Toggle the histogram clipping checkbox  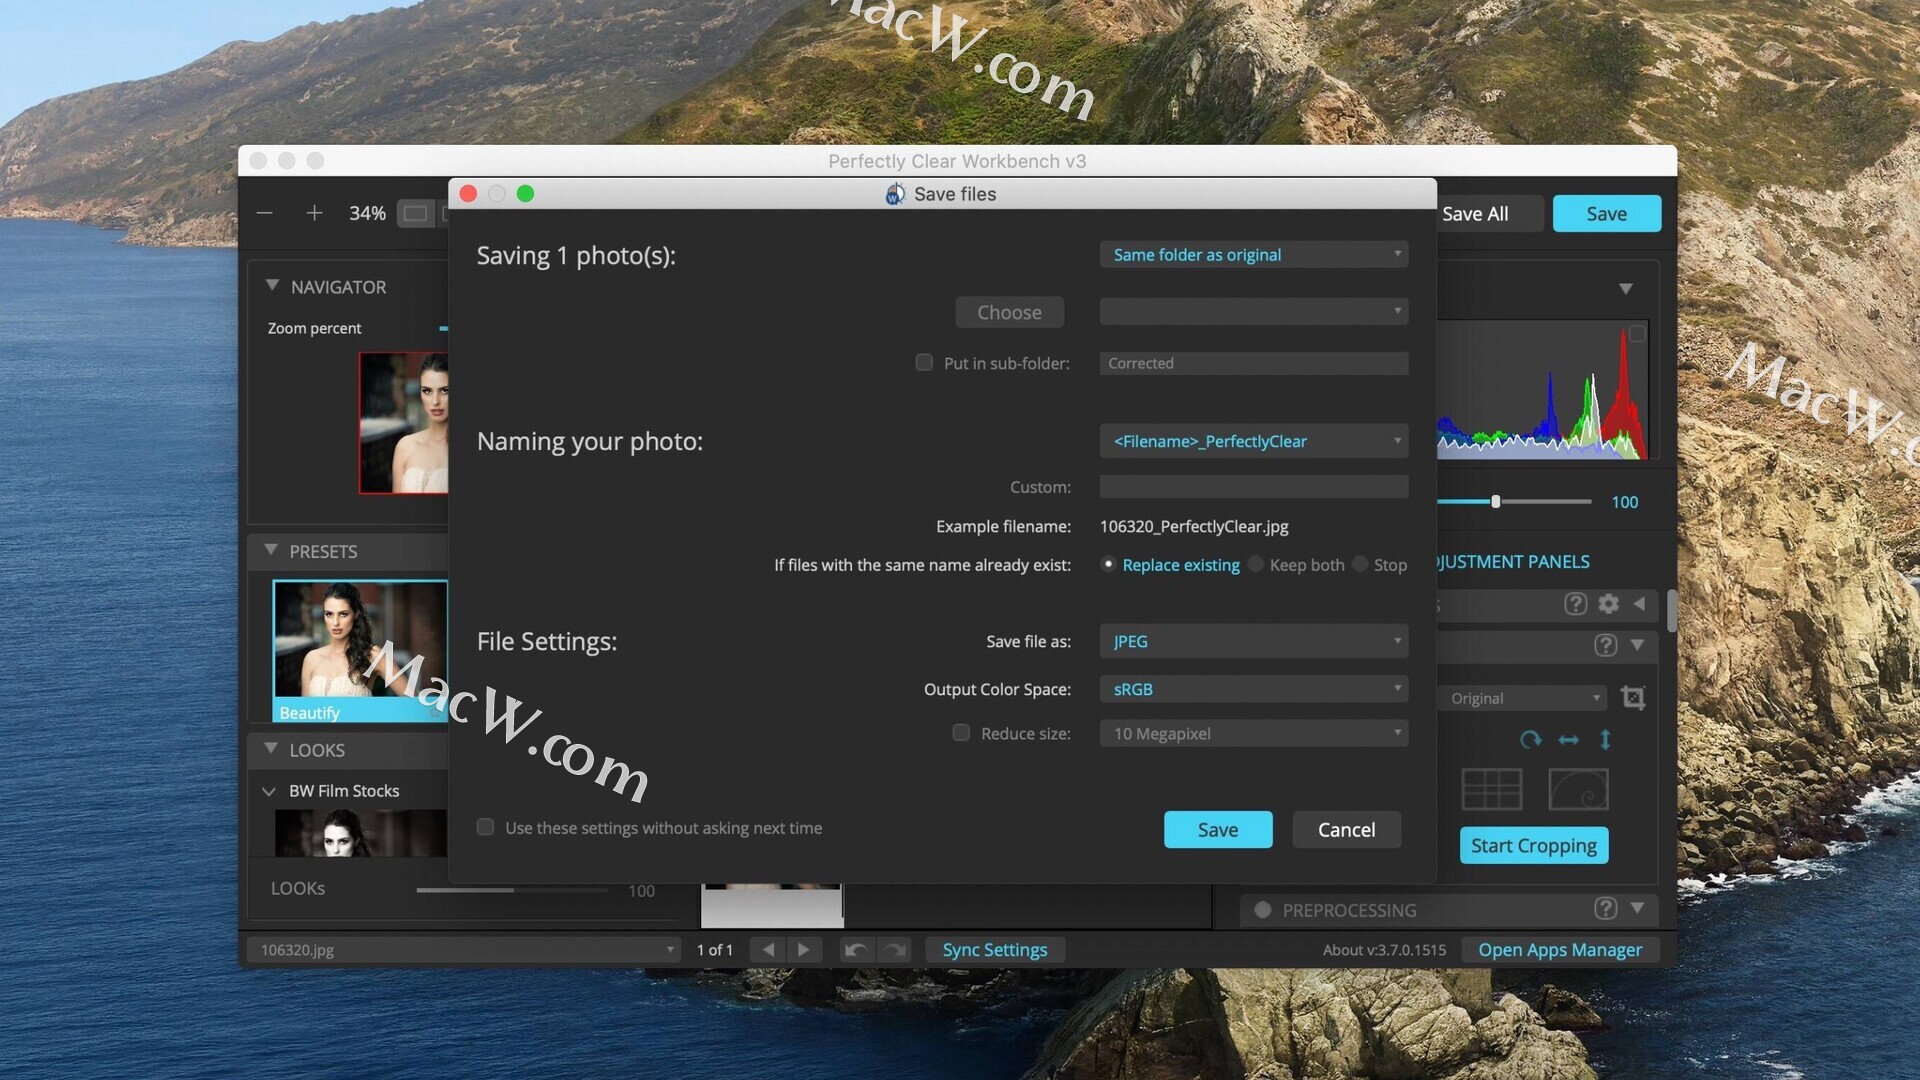point(1636,333)
